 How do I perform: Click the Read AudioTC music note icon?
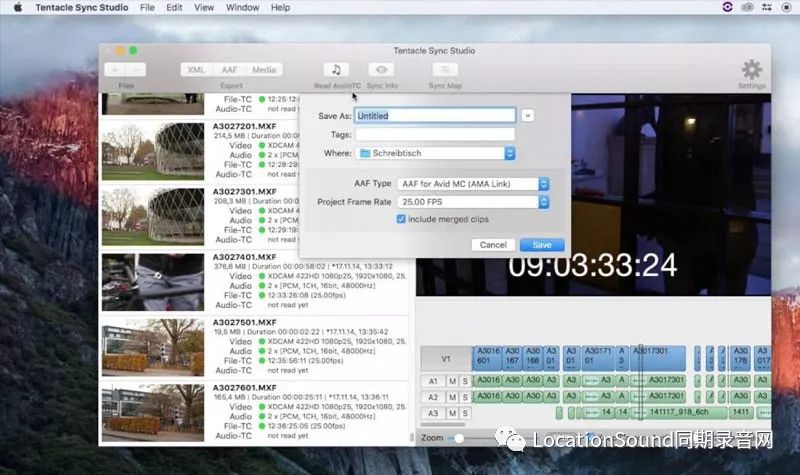pos(336,69)
